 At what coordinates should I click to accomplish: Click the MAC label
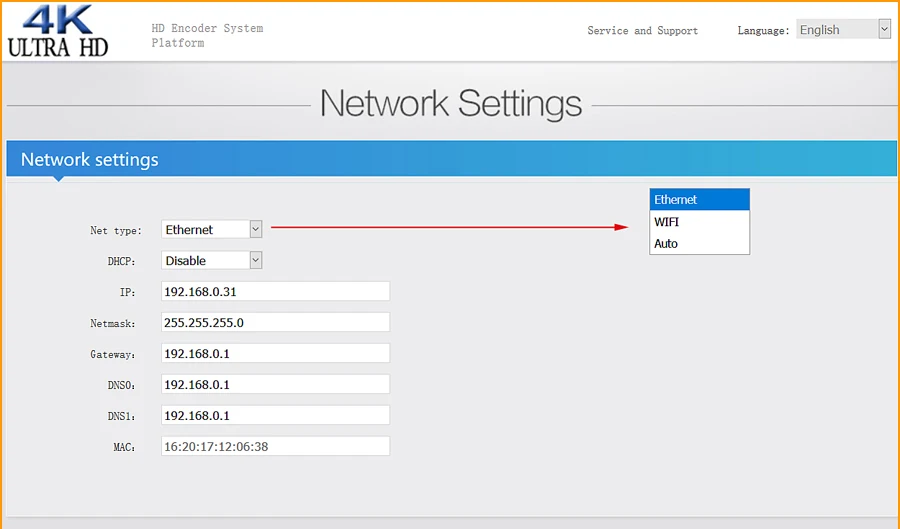pos(124,448)
